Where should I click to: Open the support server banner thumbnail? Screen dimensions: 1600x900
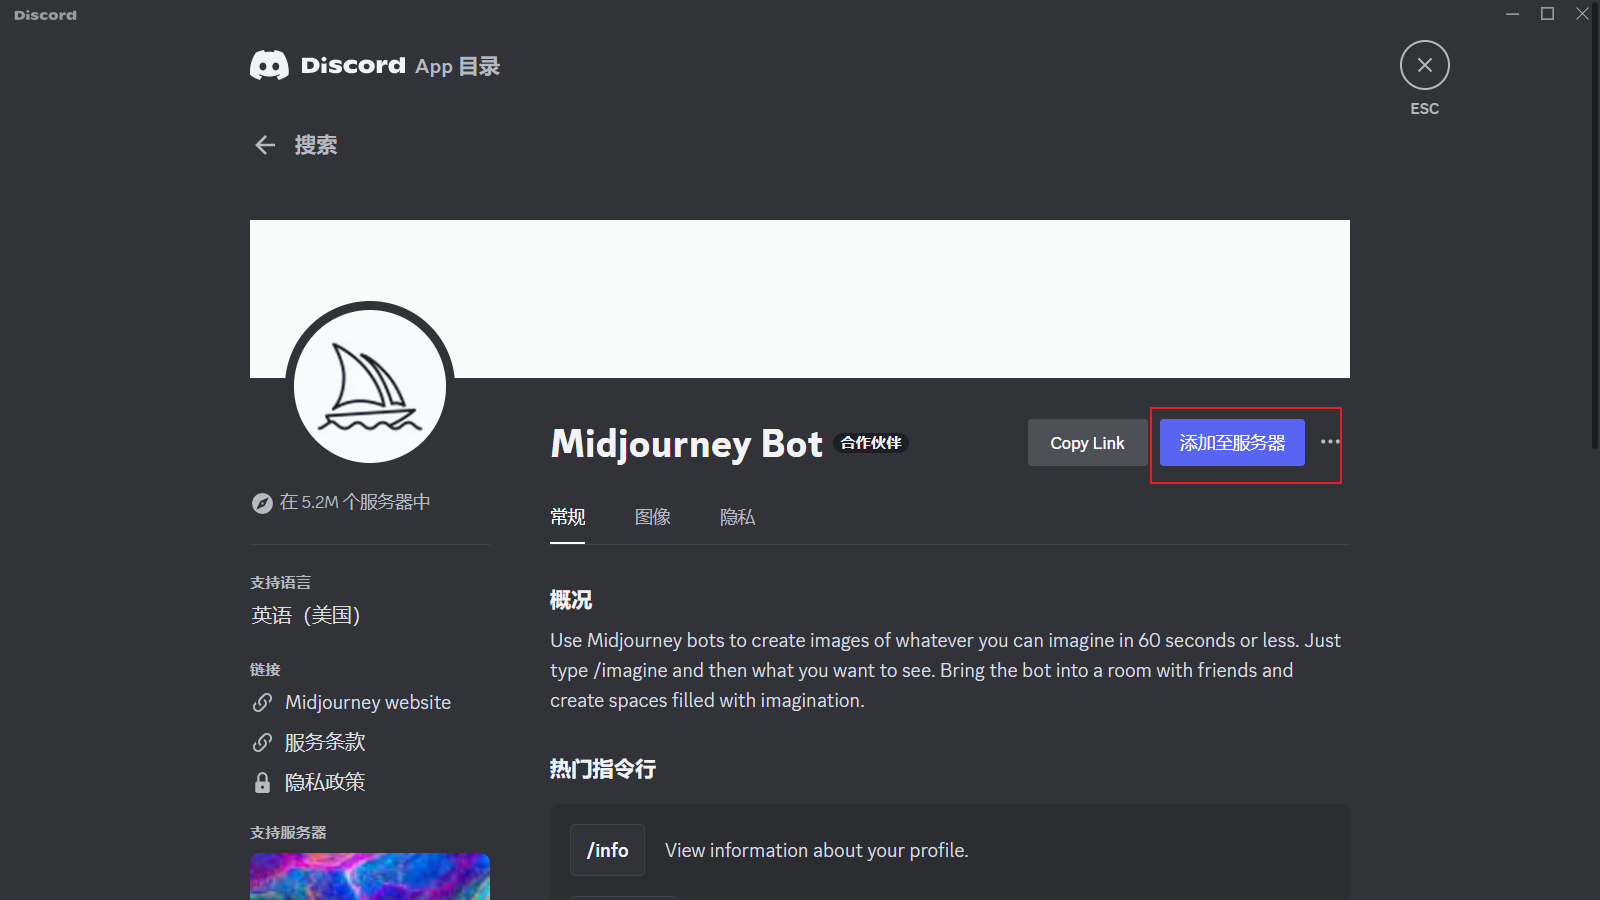click(370, 876)
